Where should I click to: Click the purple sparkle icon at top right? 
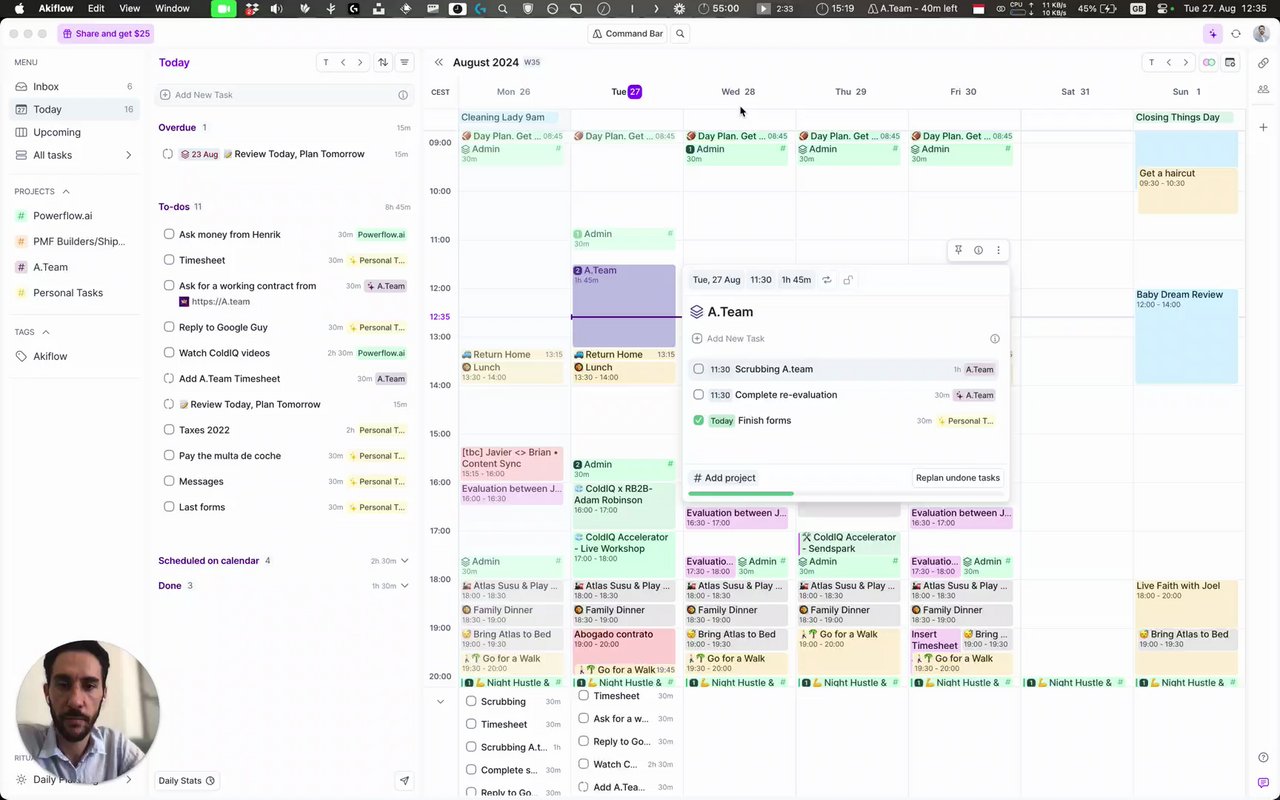tap(1213, 34)
